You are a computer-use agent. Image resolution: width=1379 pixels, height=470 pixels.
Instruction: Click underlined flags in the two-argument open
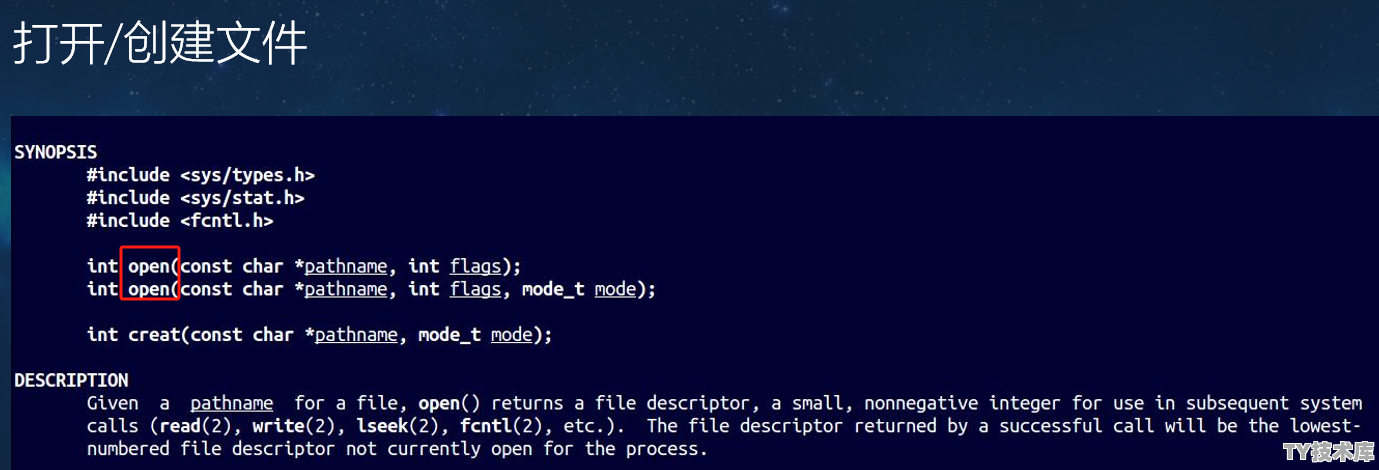tap(475, 267)
